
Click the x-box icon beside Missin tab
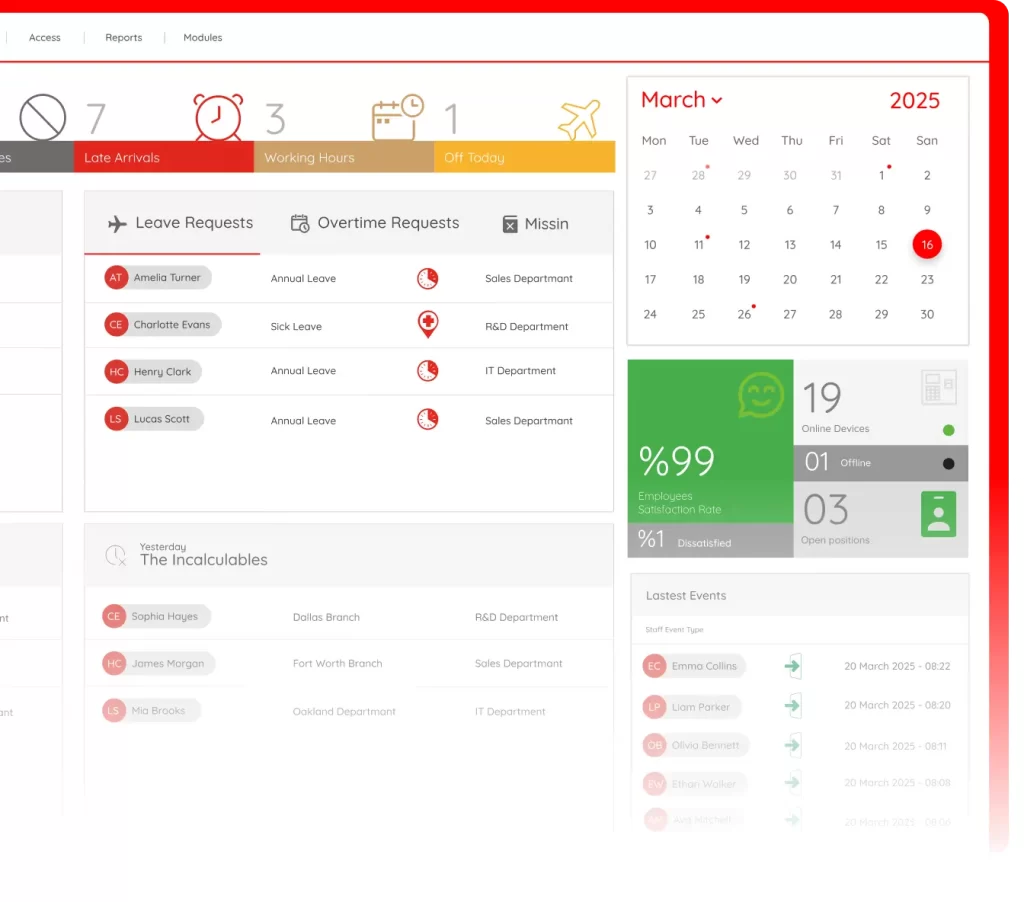pyautogui.click(x=510, y=225)
